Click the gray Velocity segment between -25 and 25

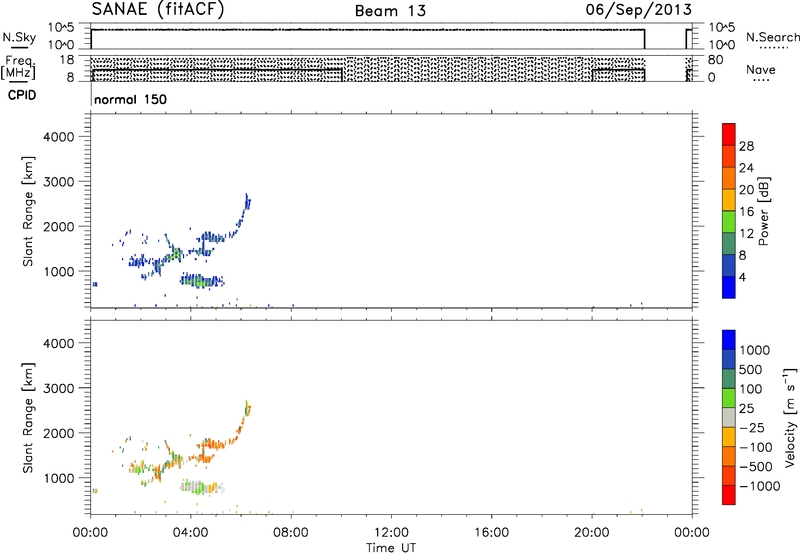(729, 417)
